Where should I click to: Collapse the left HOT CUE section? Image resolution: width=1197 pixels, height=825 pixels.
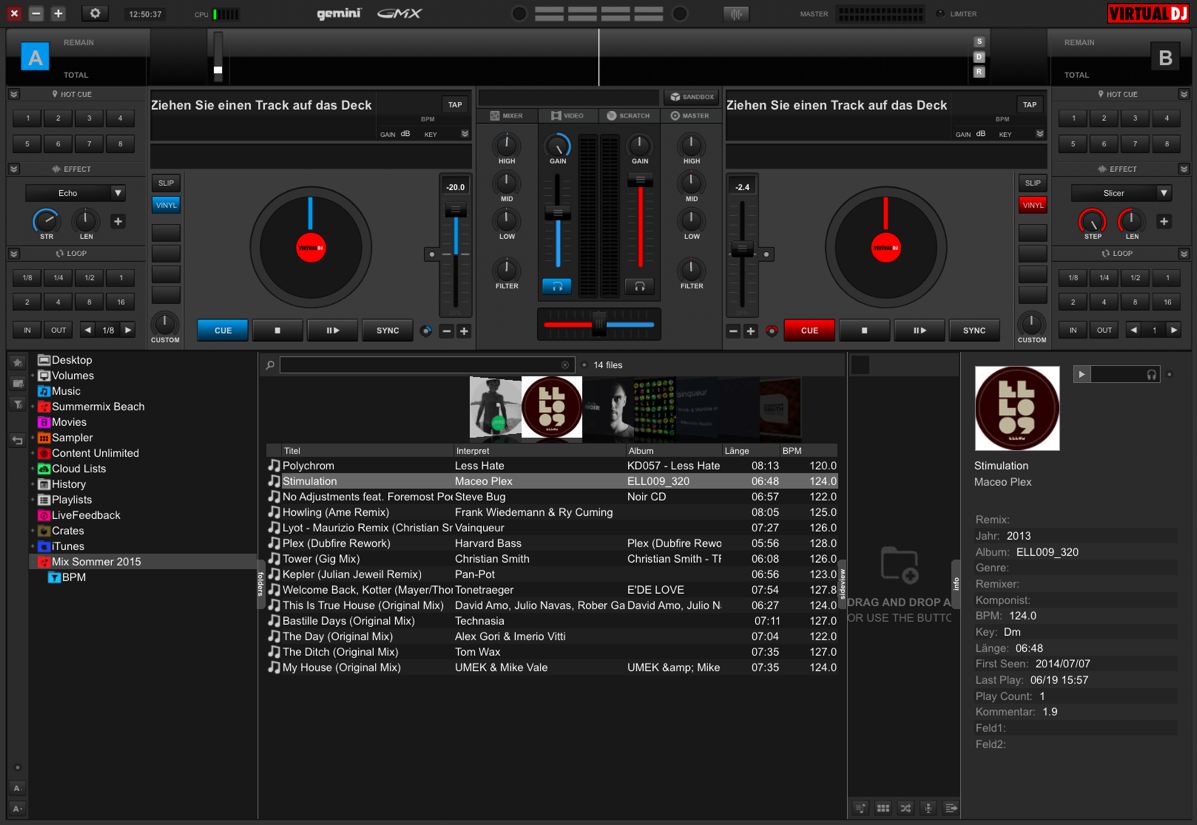coord(14,94)
